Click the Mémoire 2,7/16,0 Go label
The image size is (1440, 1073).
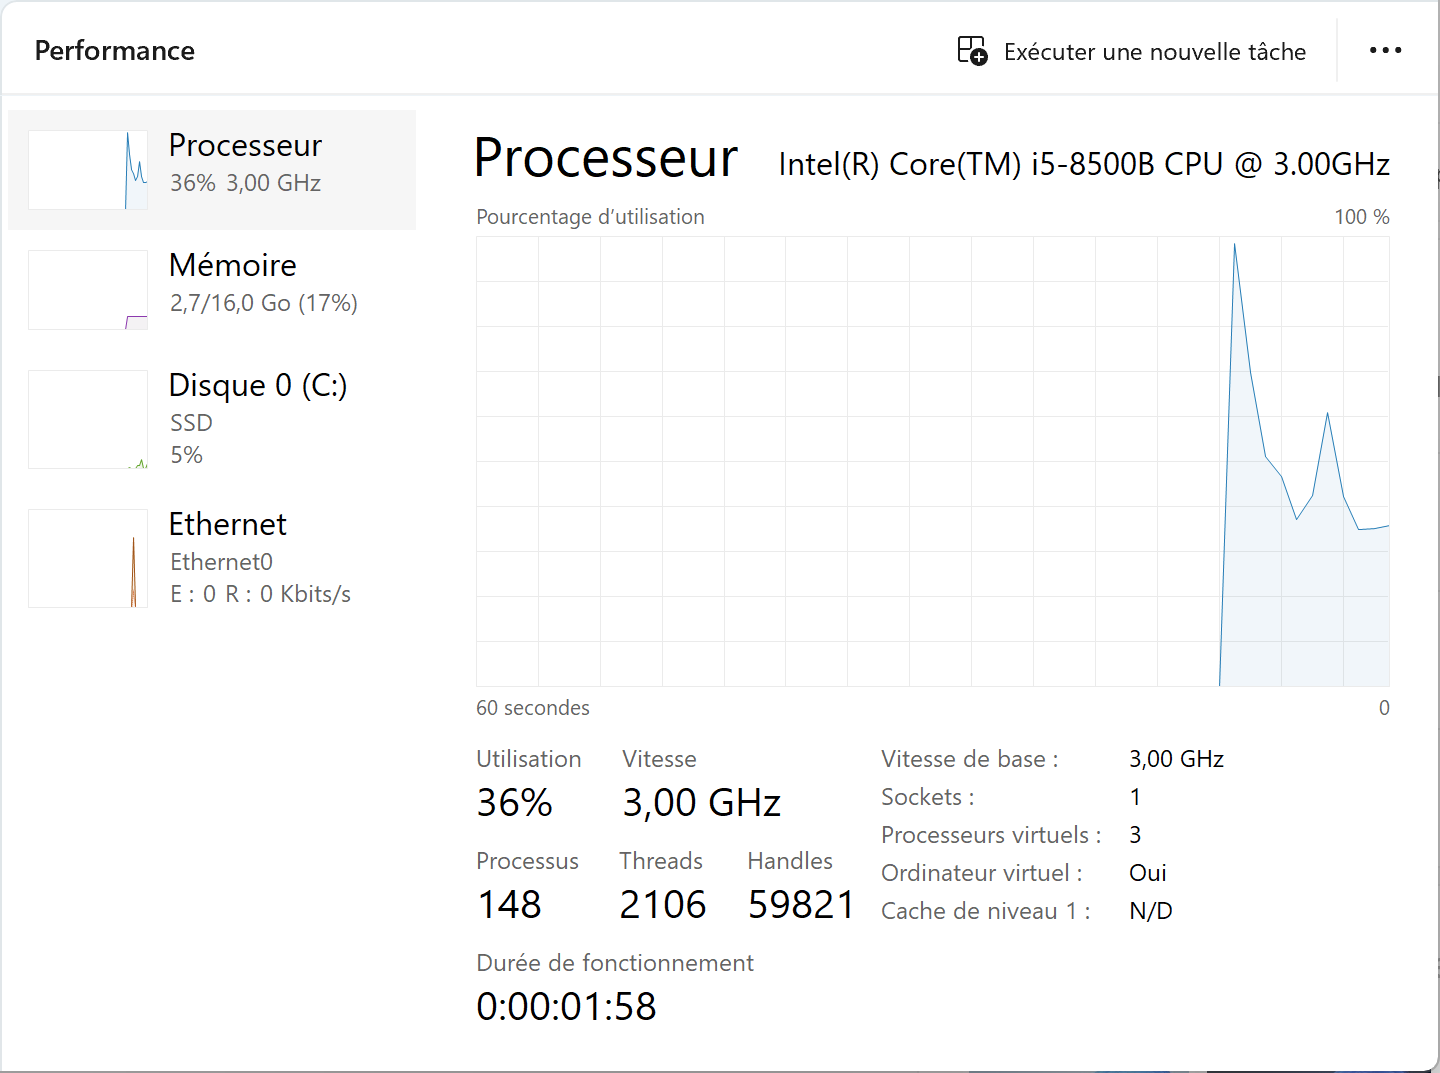(264, 303)
